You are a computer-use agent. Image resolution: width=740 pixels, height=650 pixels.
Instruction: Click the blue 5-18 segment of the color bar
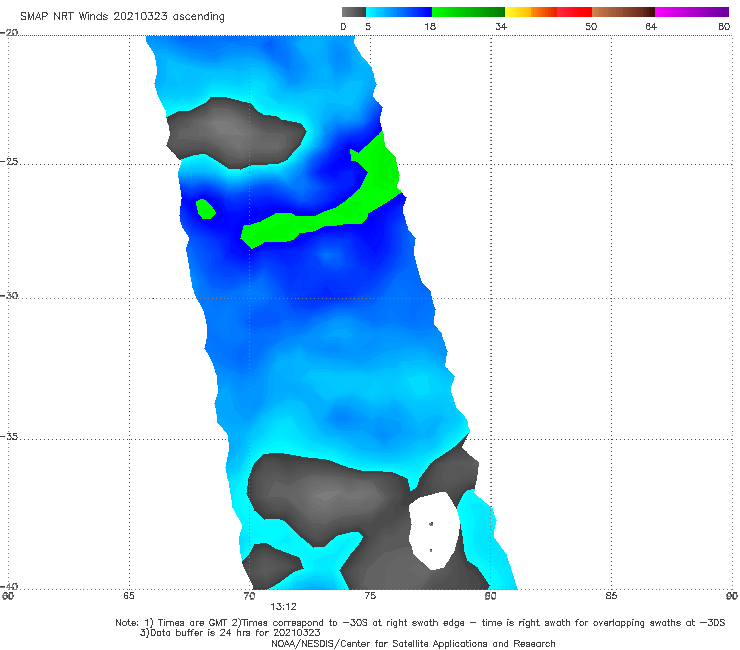click(399, 12)
